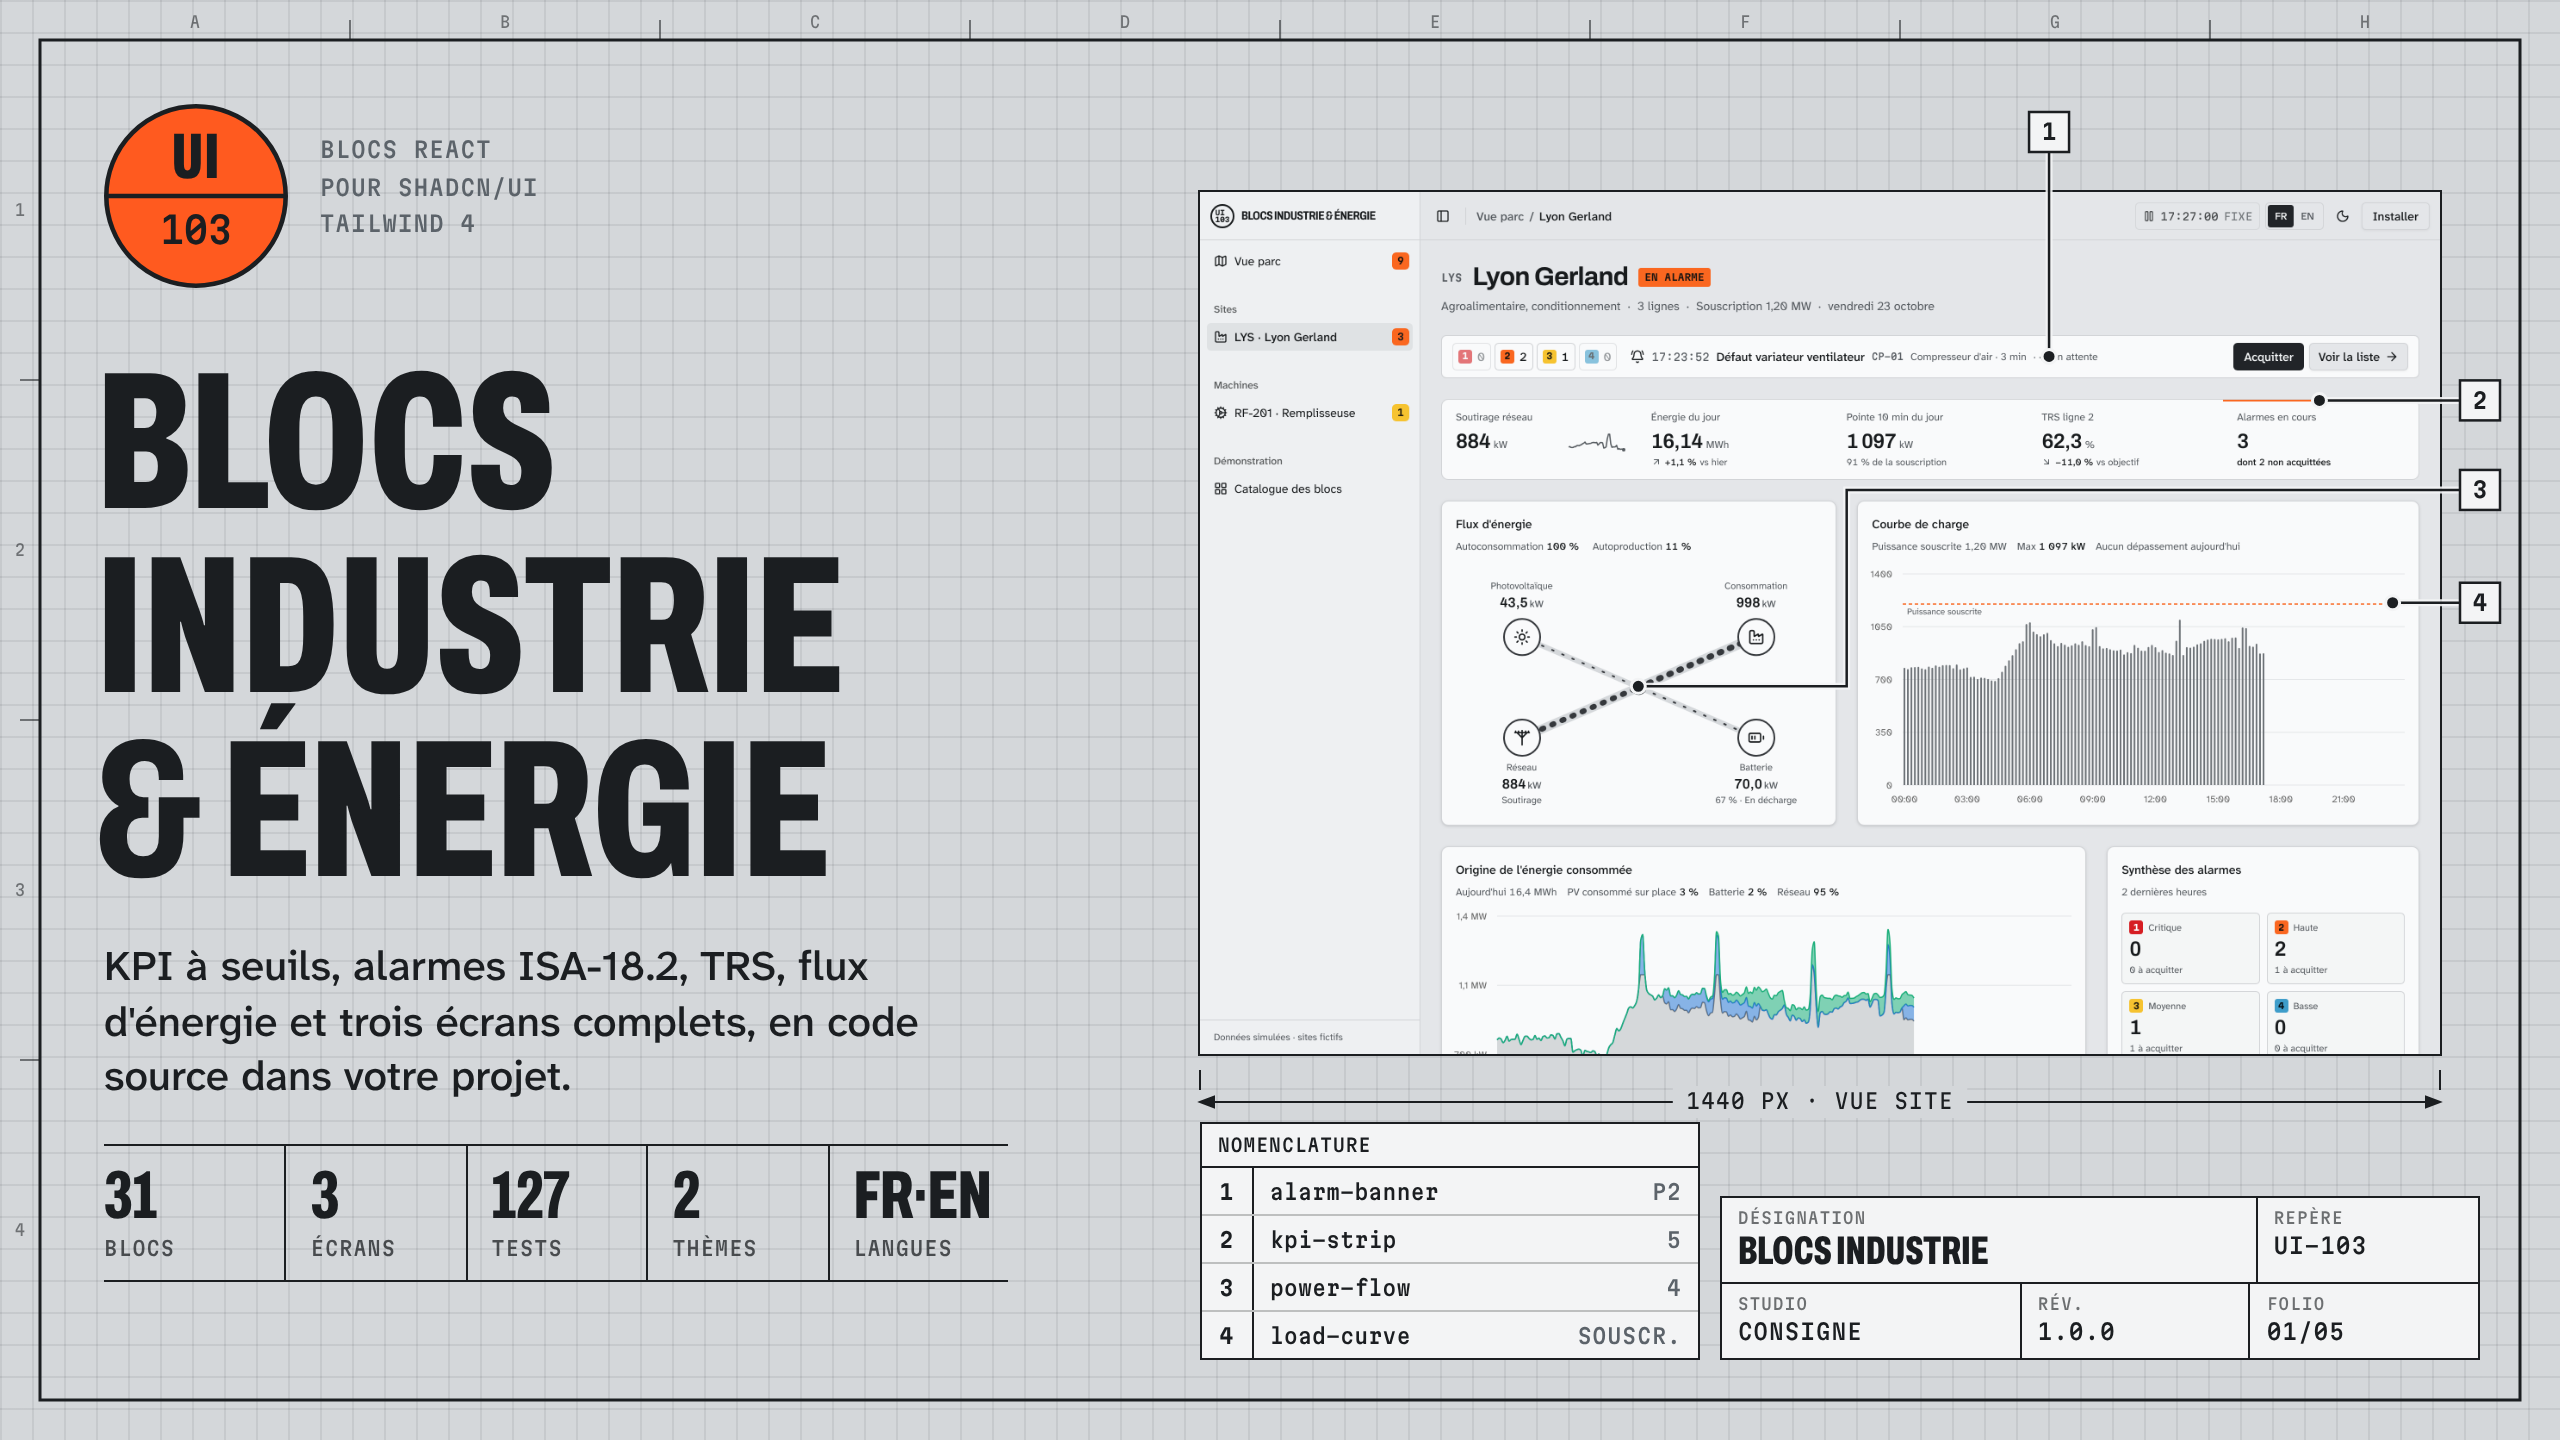The width and height of the screenshot is (2560, 1440).
Task: Open the Moyenne alarm summary card
Action: 2190,1022
